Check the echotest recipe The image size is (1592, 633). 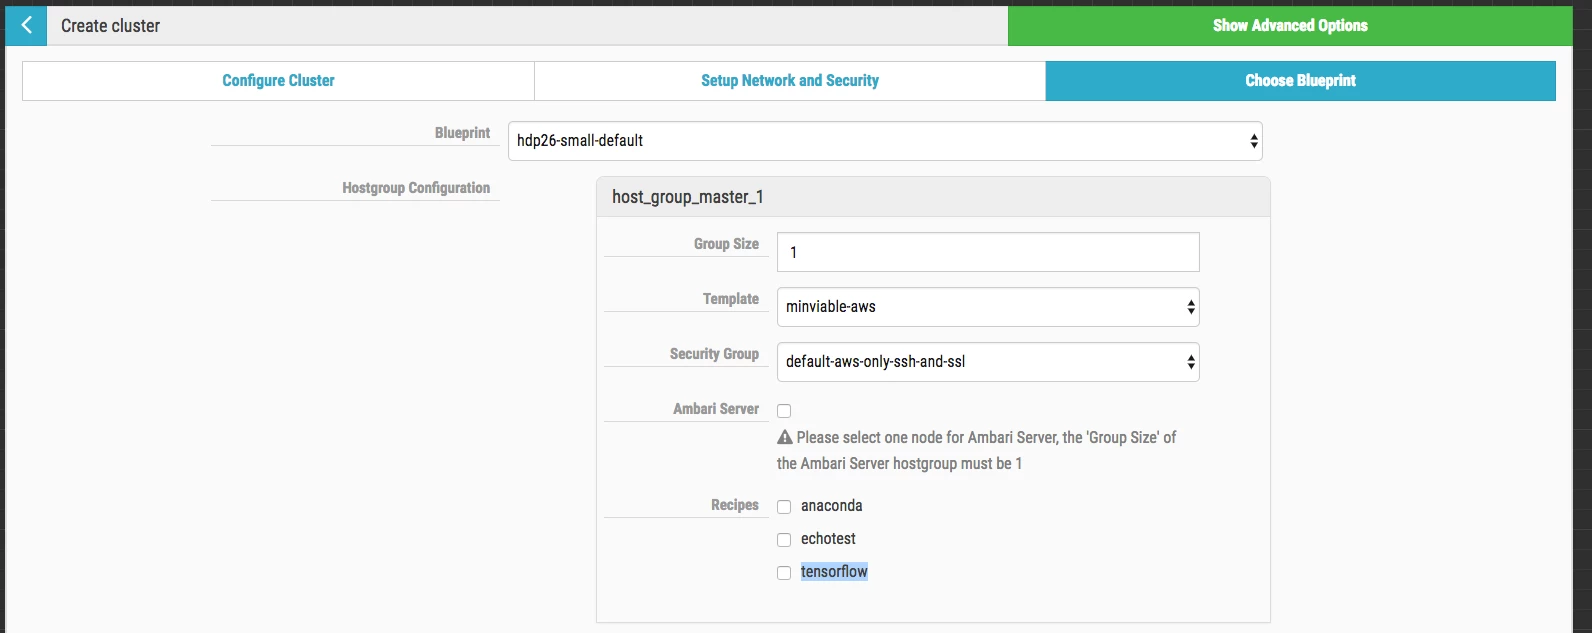coord(784,540)
